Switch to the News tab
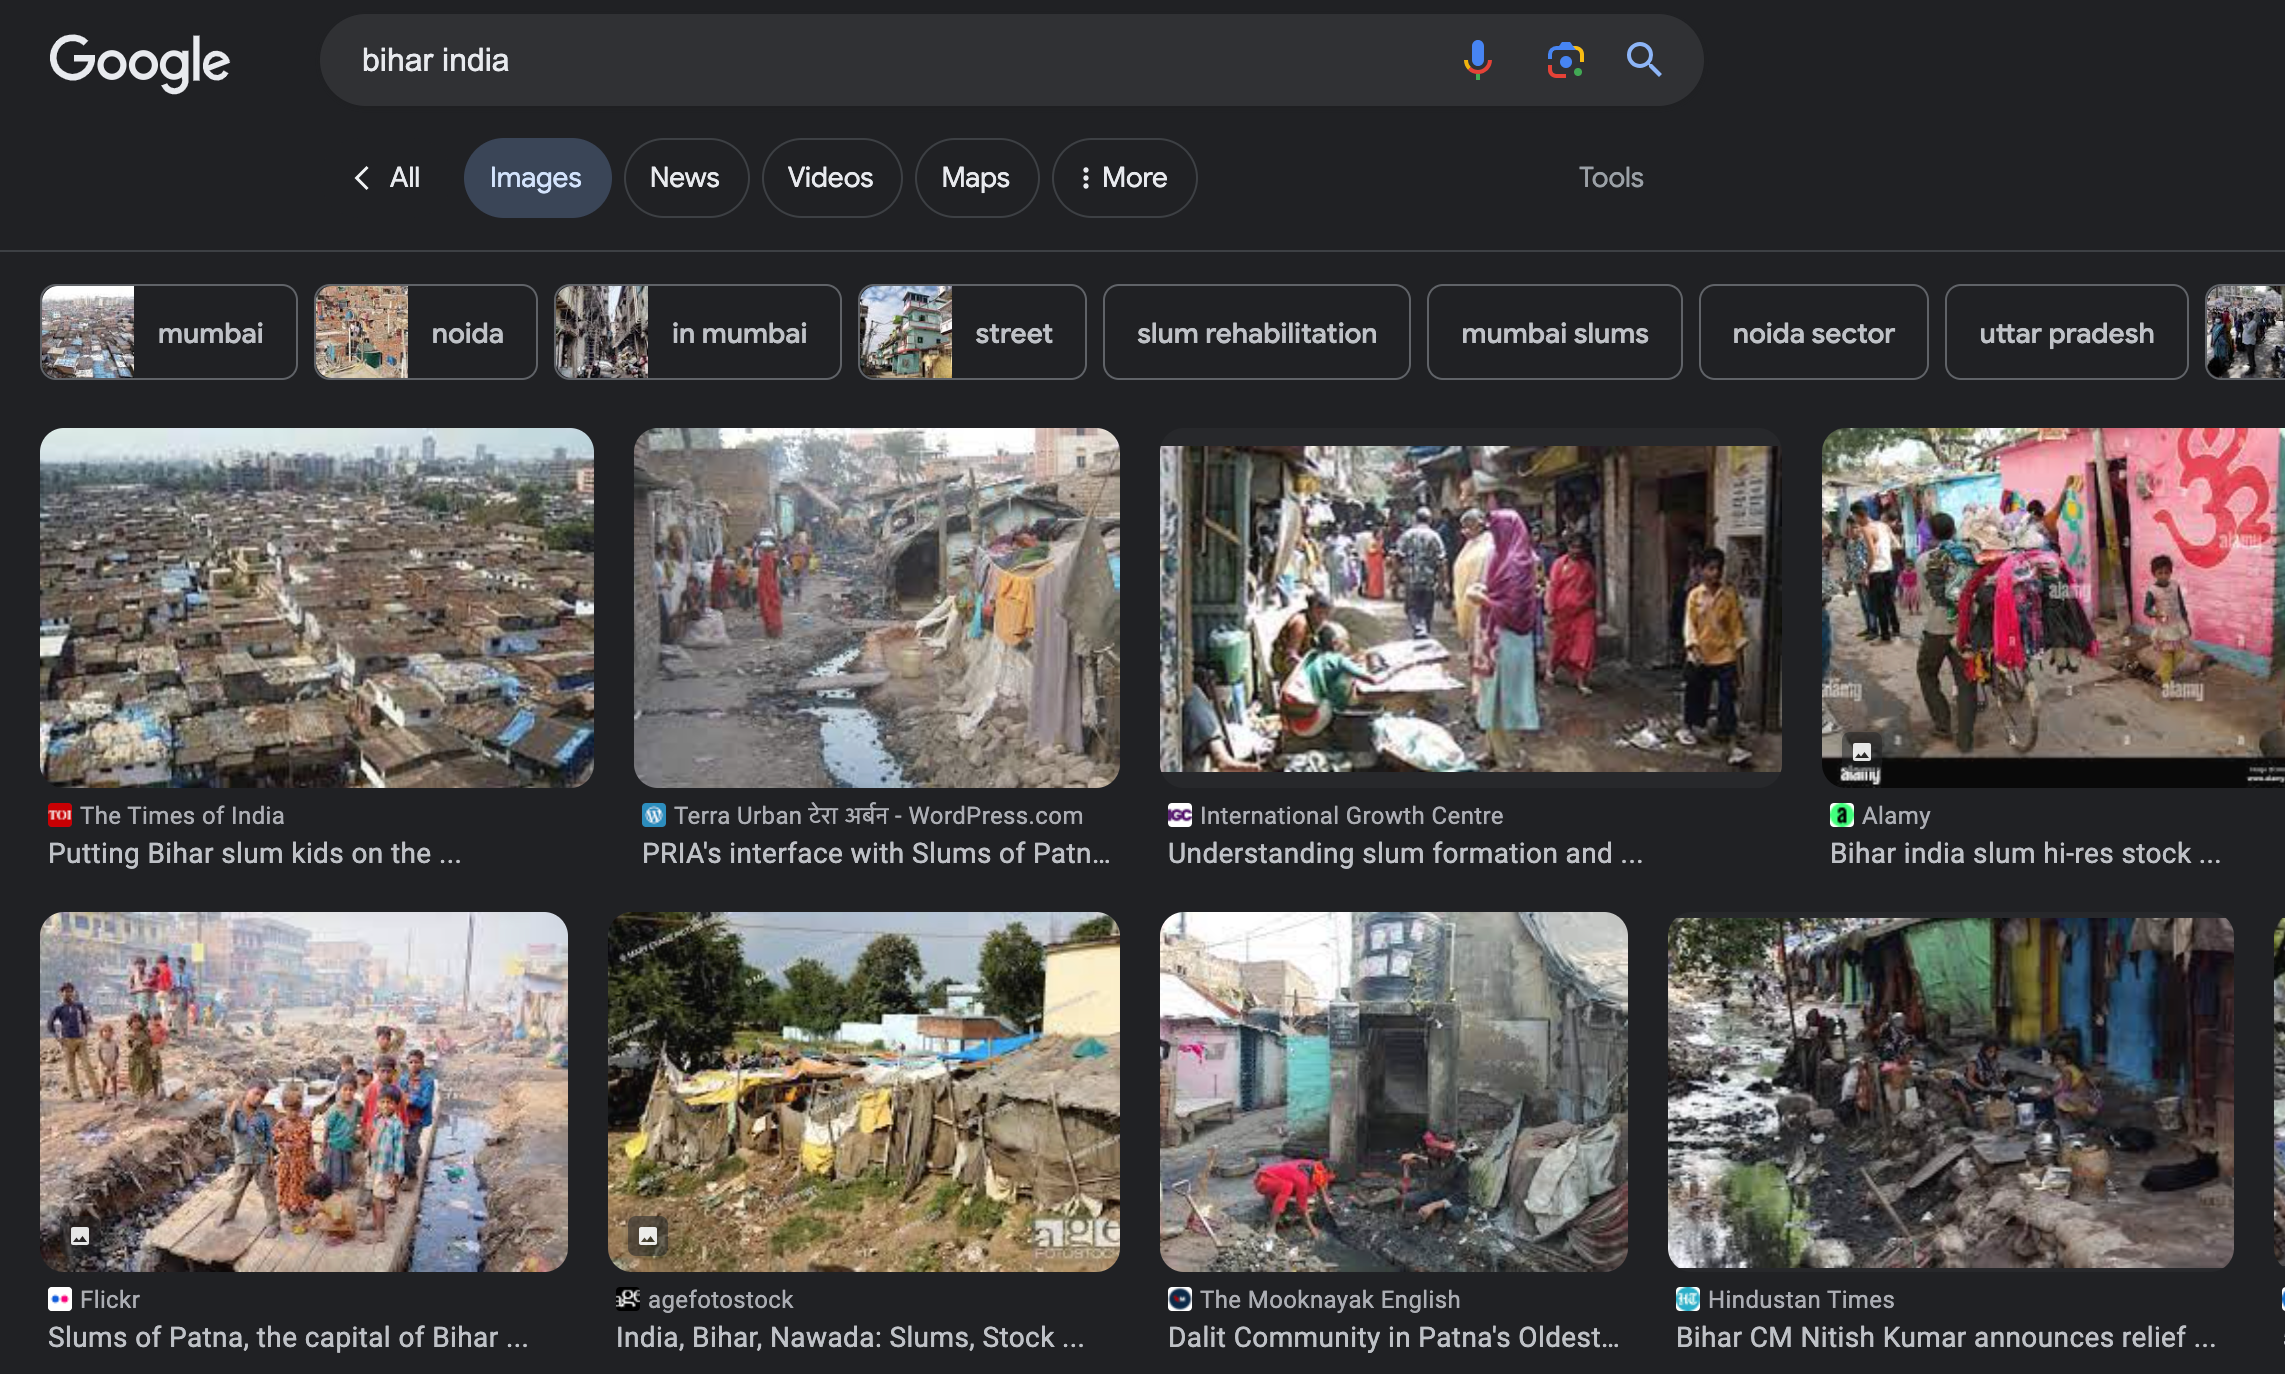Screen dimensions: 2285x1374 pyautogui.click(x=685, y=178)
